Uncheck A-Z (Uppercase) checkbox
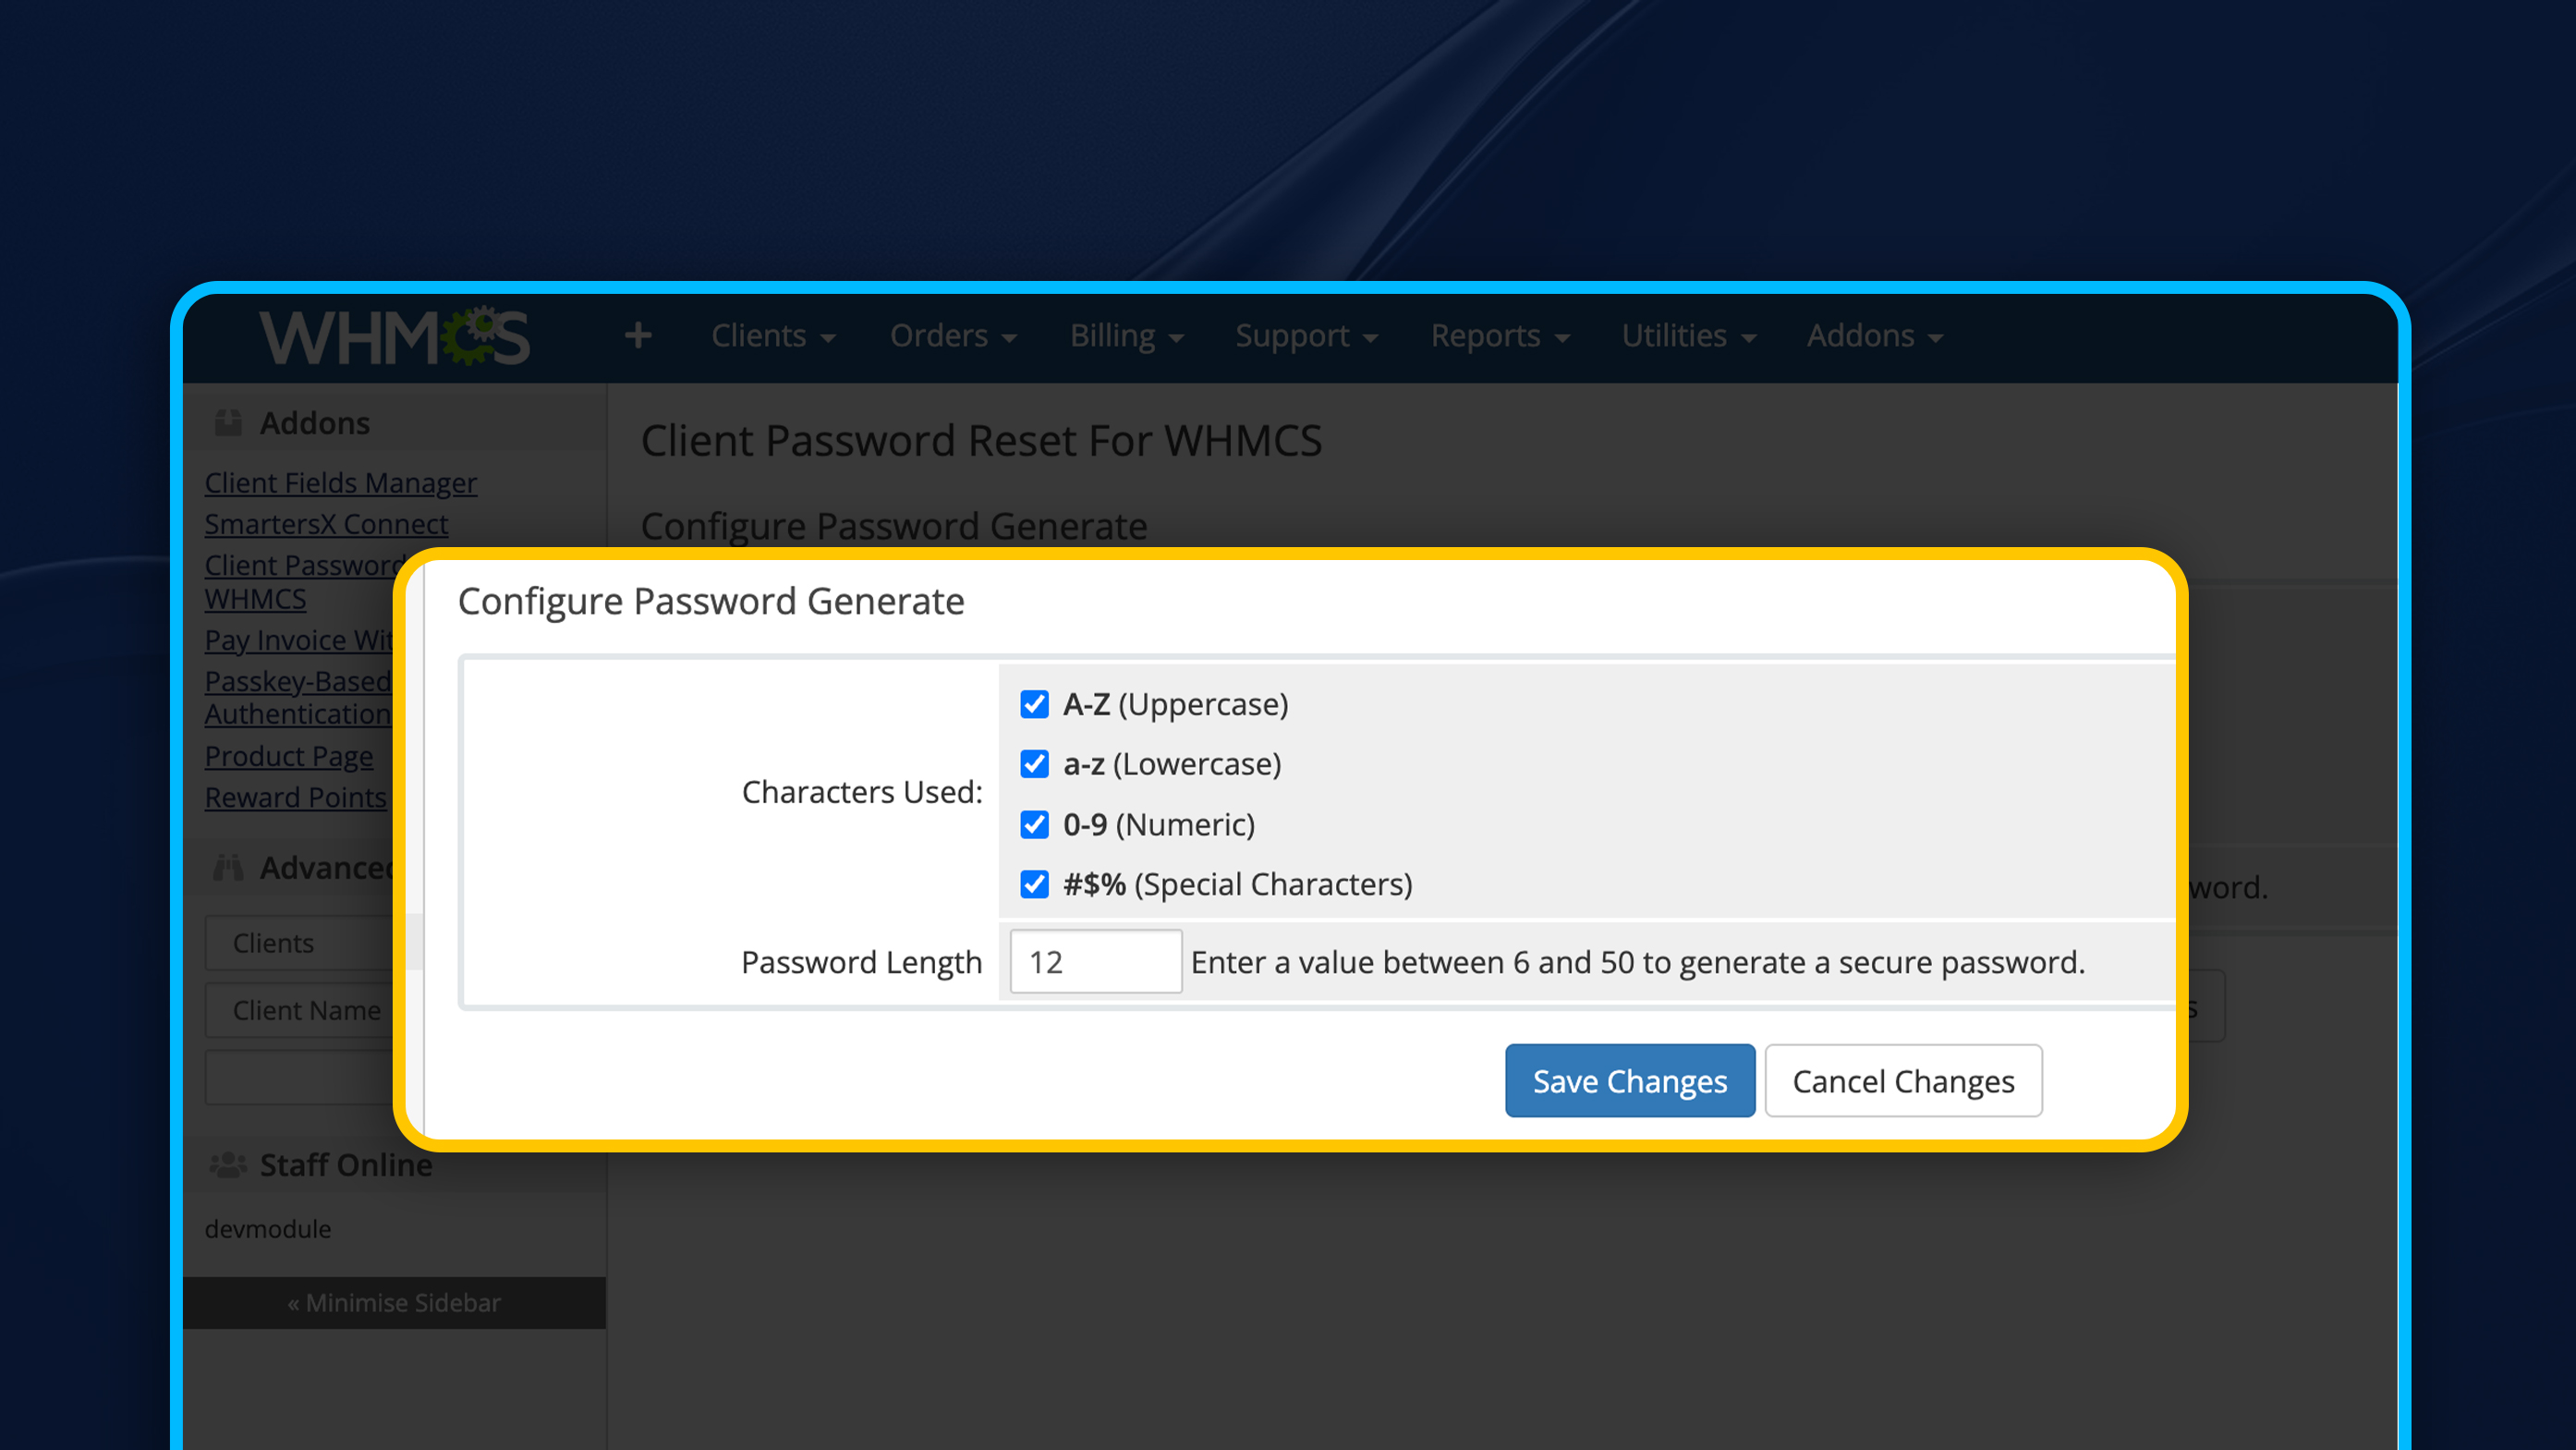 coord(1034,704)
